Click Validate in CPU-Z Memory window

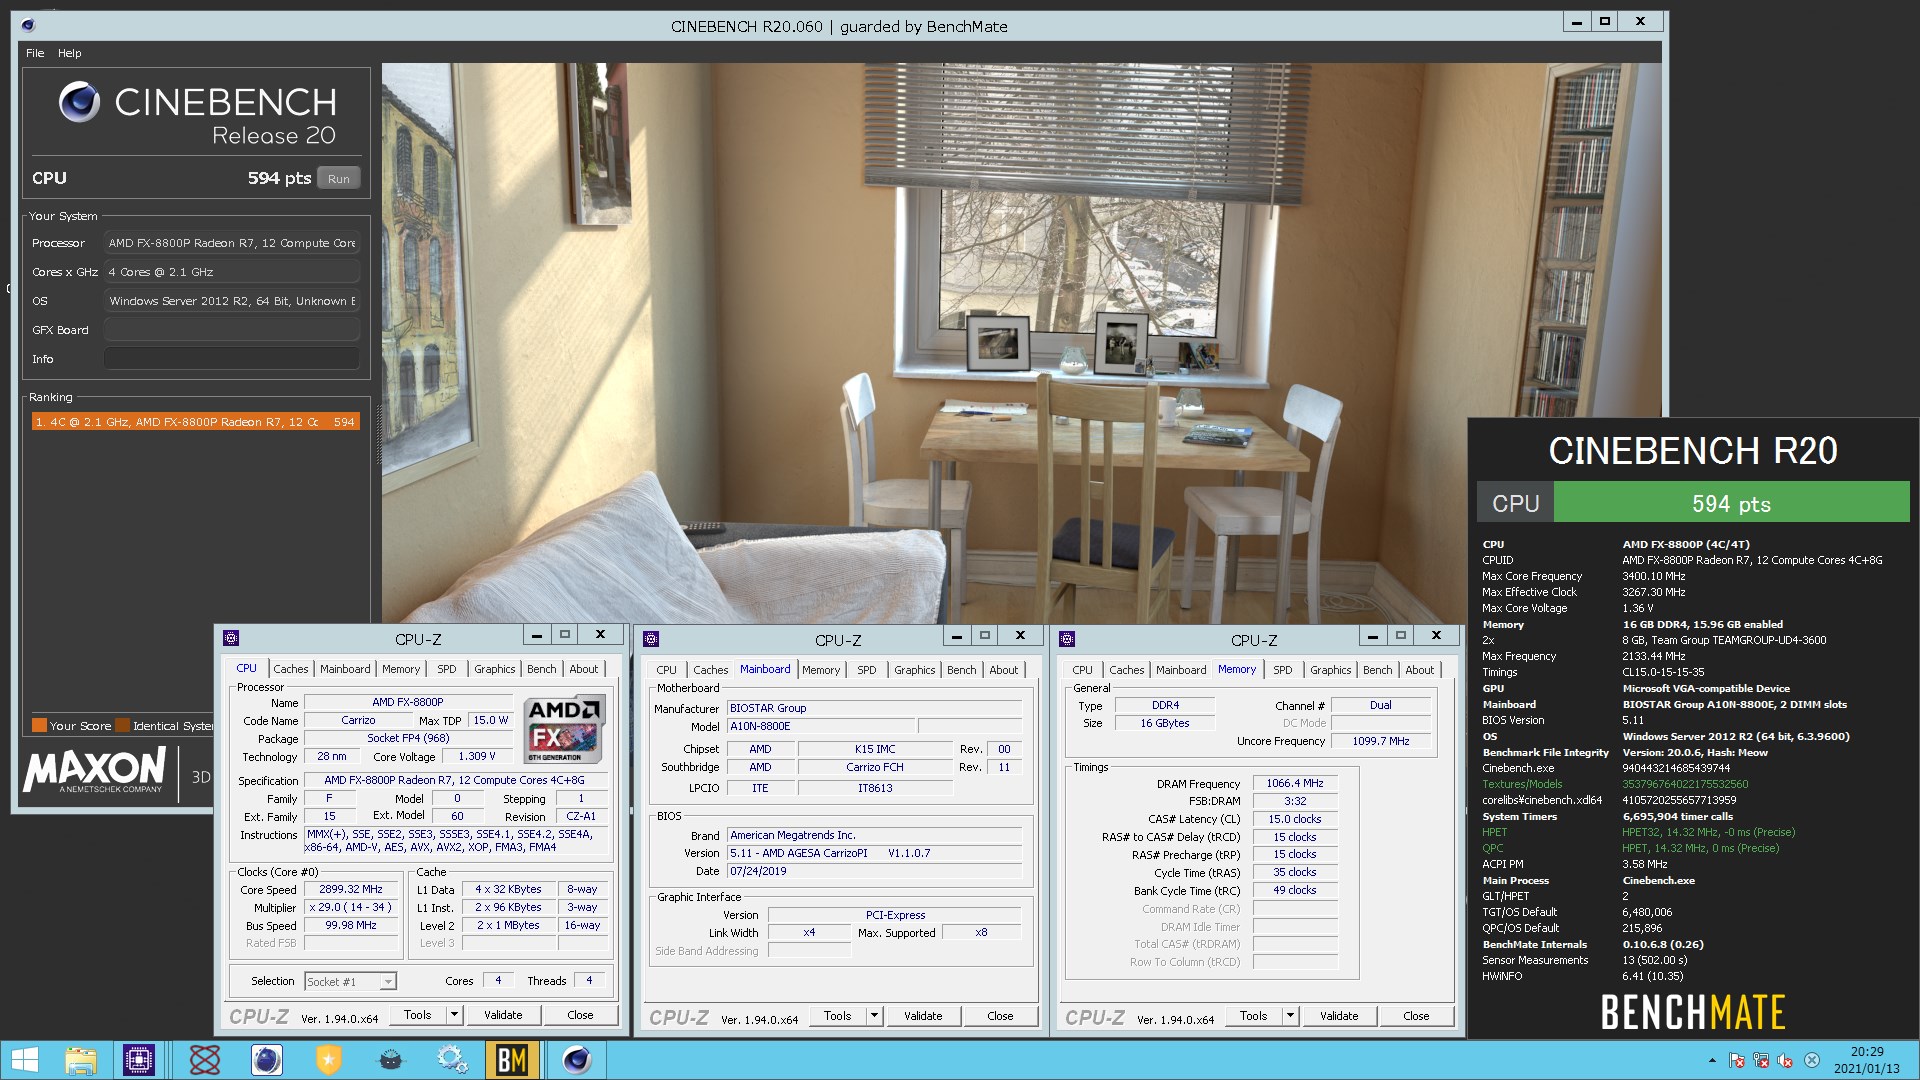[1339, 1016]
